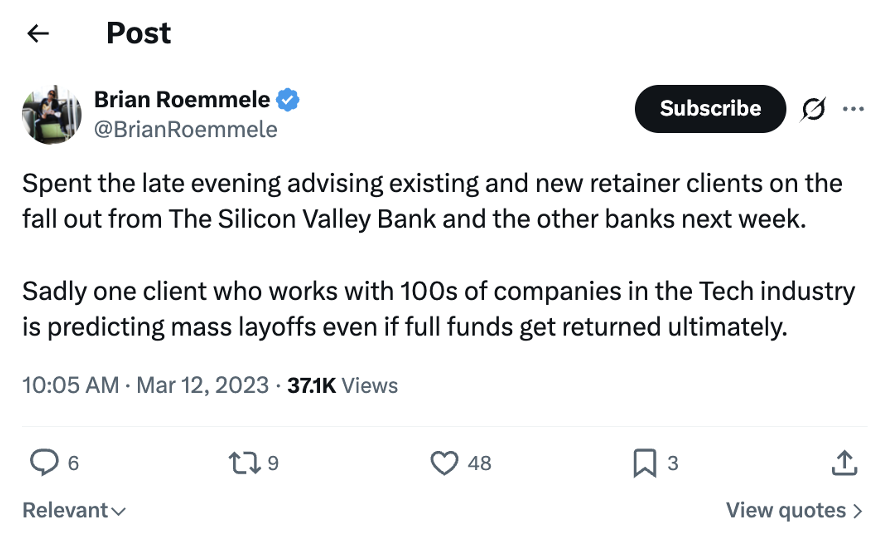Bookmark this post

(645, 462)
